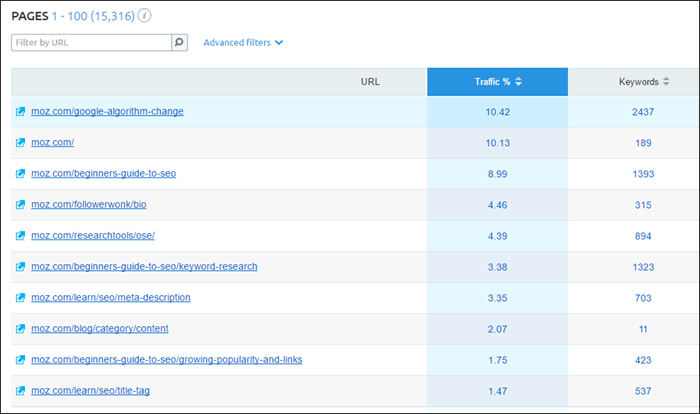Select the traffic value 3.35
Image resolution: width=700 pixels, height=414 pixels.
pos(498,298)
